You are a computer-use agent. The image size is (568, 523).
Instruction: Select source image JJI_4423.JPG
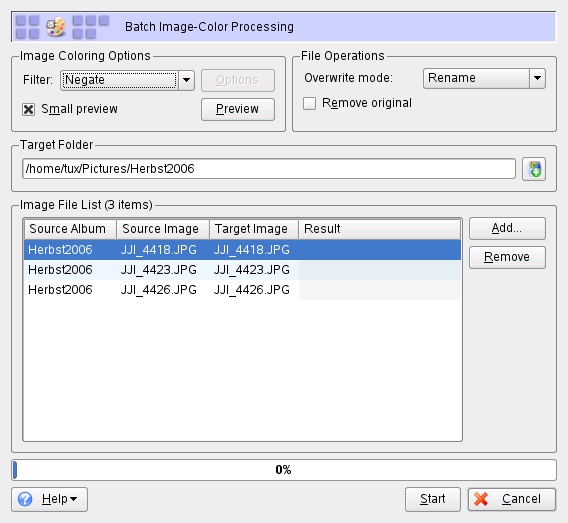click(x=159, y=270)
